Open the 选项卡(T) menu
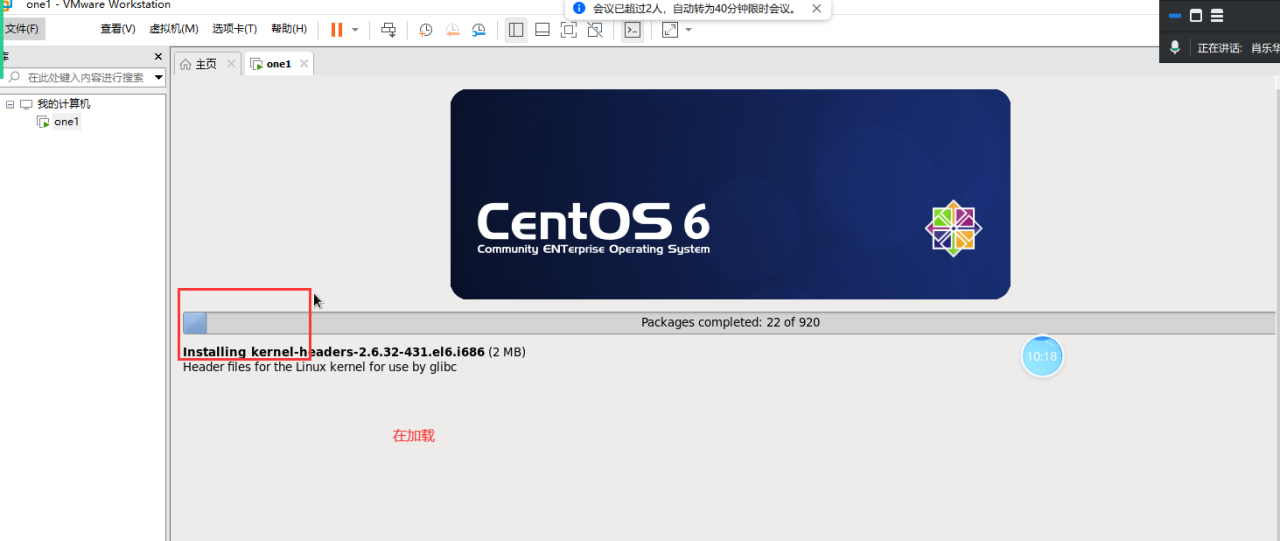 click(x=234, y=29)
